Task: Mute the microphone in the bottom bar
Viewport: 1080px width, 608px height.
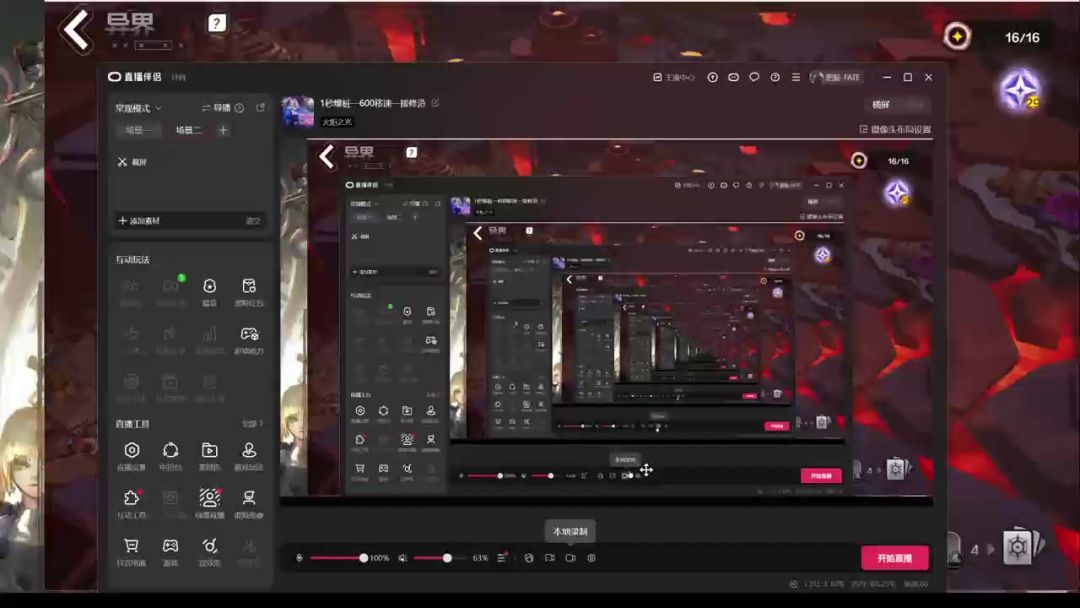Action: point(299,558)
